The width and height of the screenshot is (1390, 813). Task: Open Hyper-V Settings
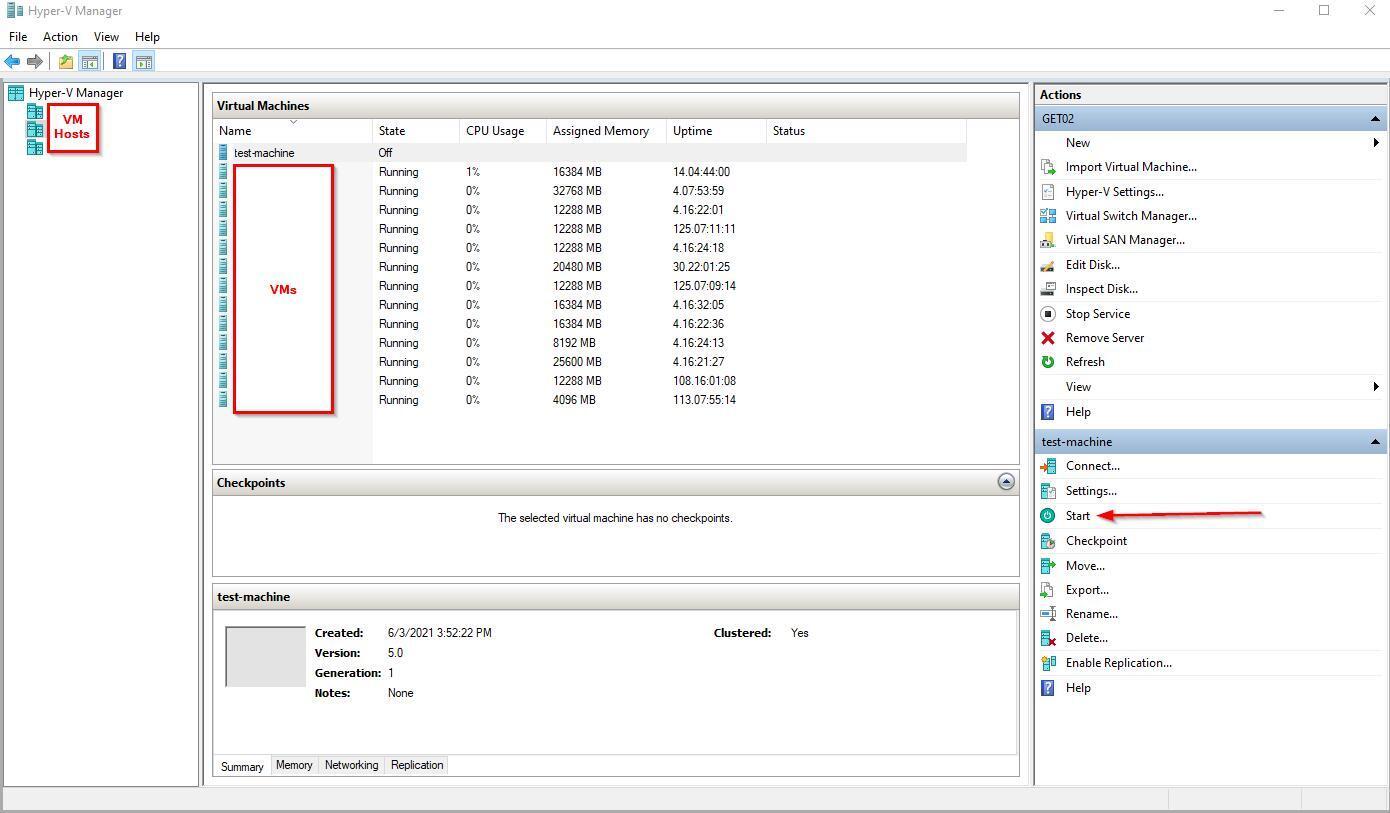[x=1114, y=192]
